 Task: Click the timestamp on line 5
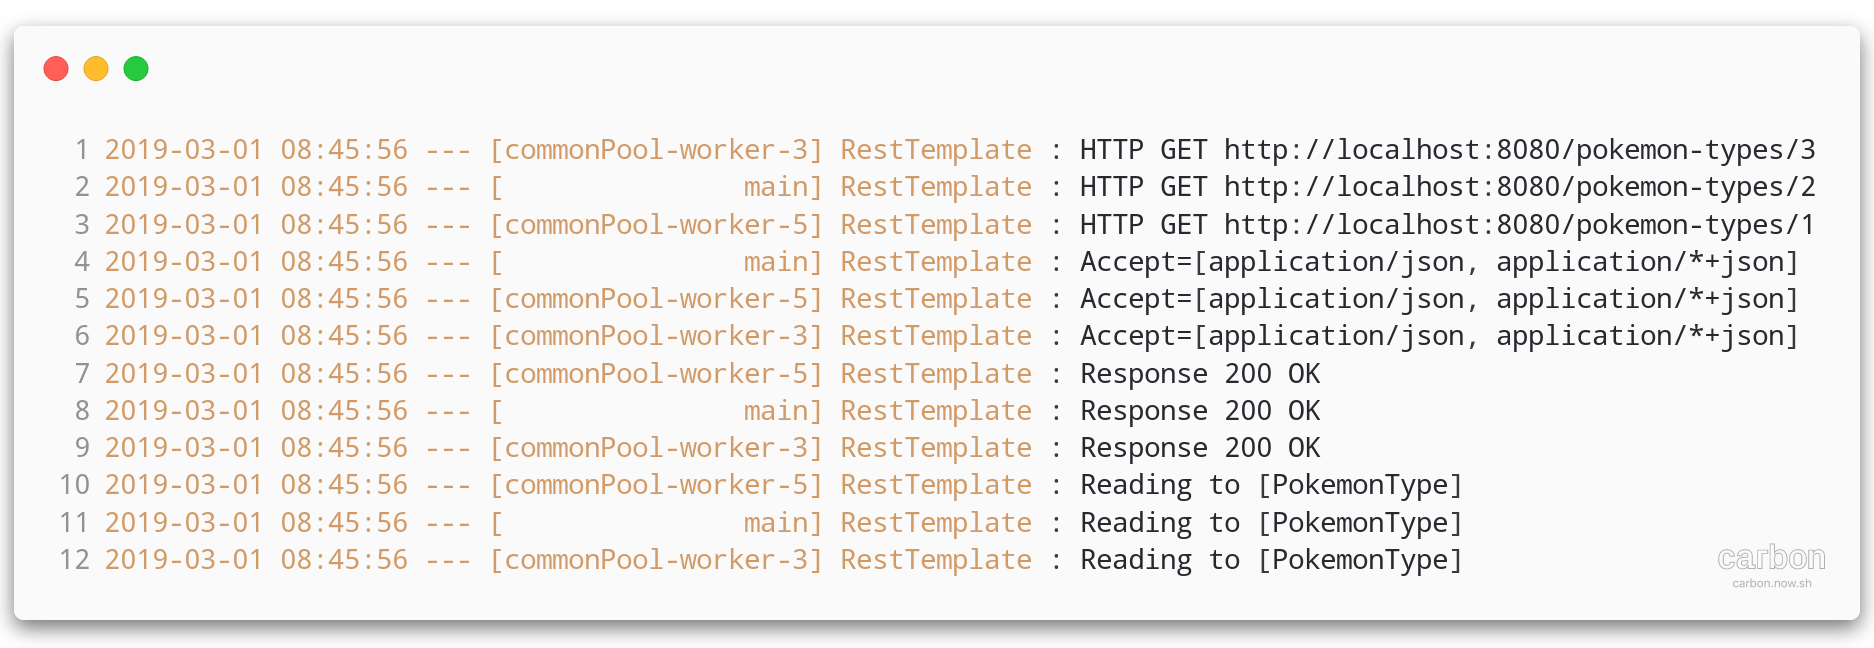point(256,299)
